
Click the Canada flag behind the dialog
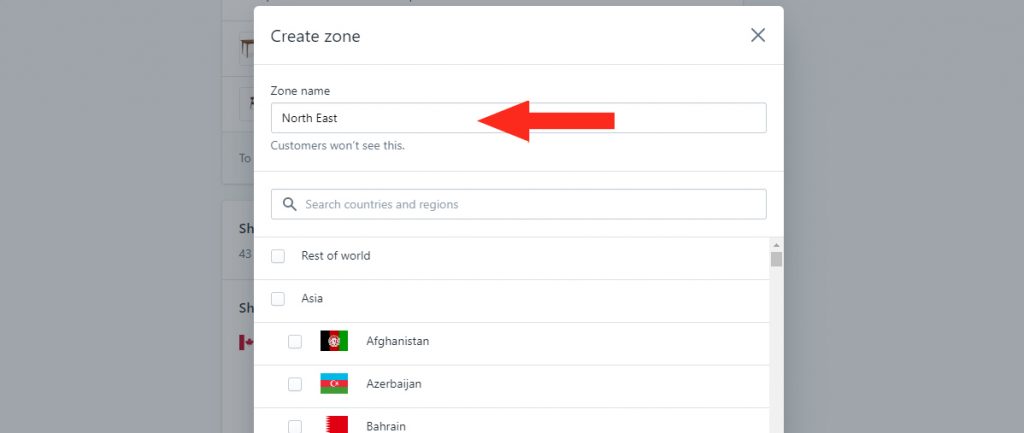pos(246,342)
